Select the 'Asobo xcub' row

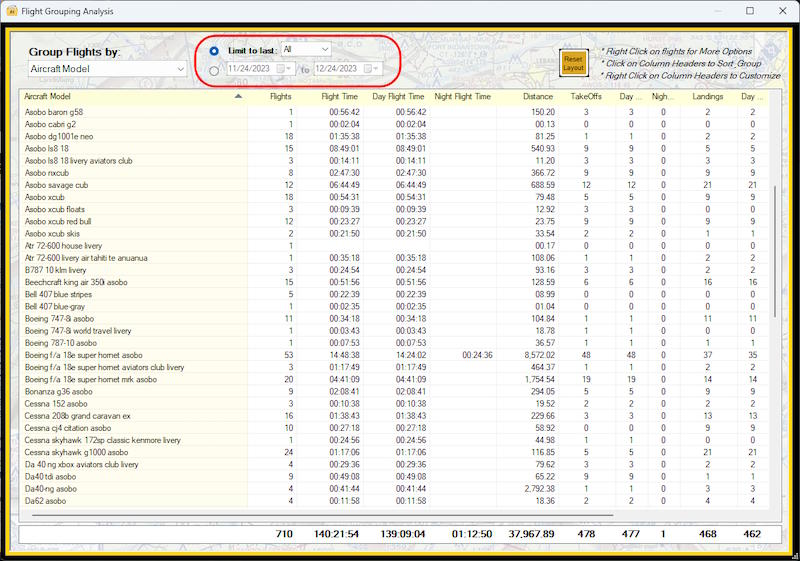[x=393, y=197]
